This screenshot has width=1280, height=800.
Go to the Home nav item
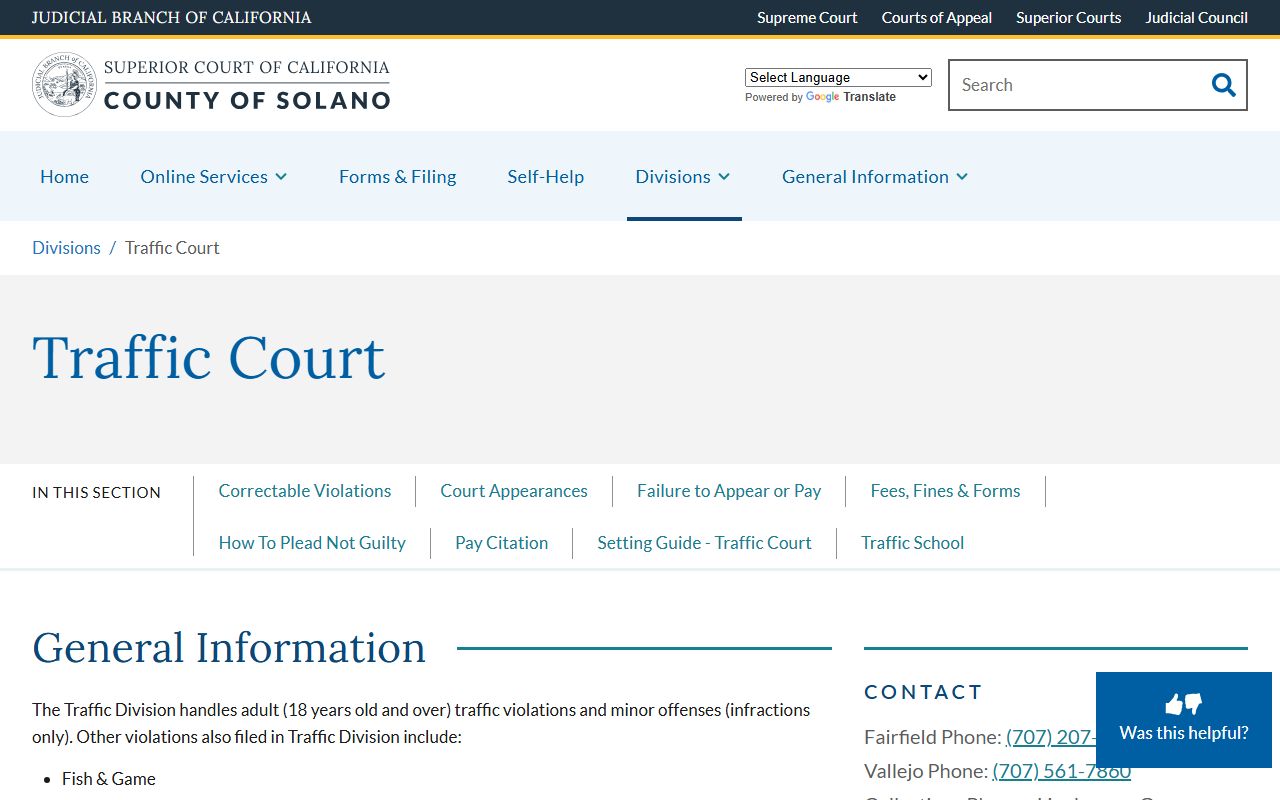pos(64,176)
